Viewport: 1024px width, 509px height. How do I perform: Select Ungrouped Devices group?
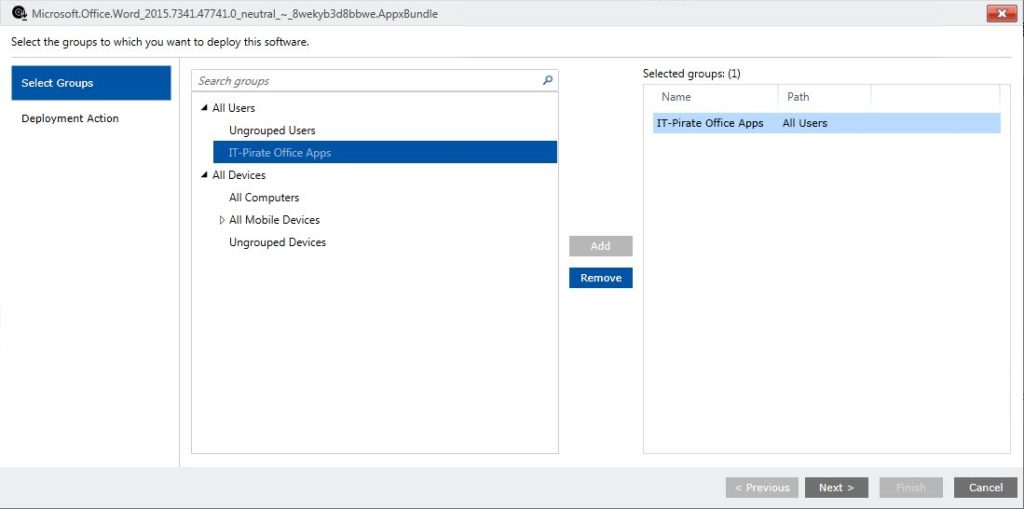tap(277, 242)
